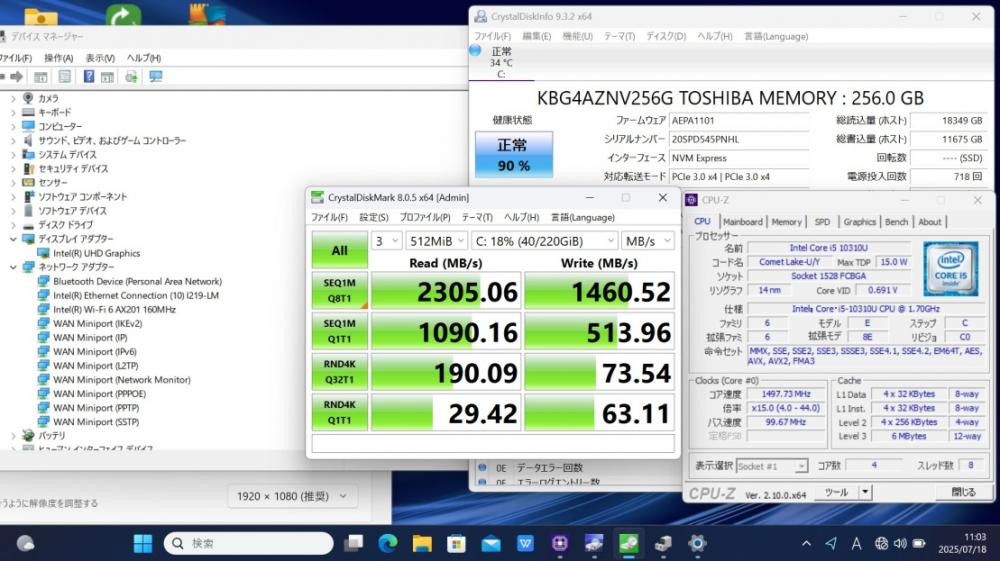Open the test count dropdown showing 3
The image size is (1000, 561).
tap(386, 241)
